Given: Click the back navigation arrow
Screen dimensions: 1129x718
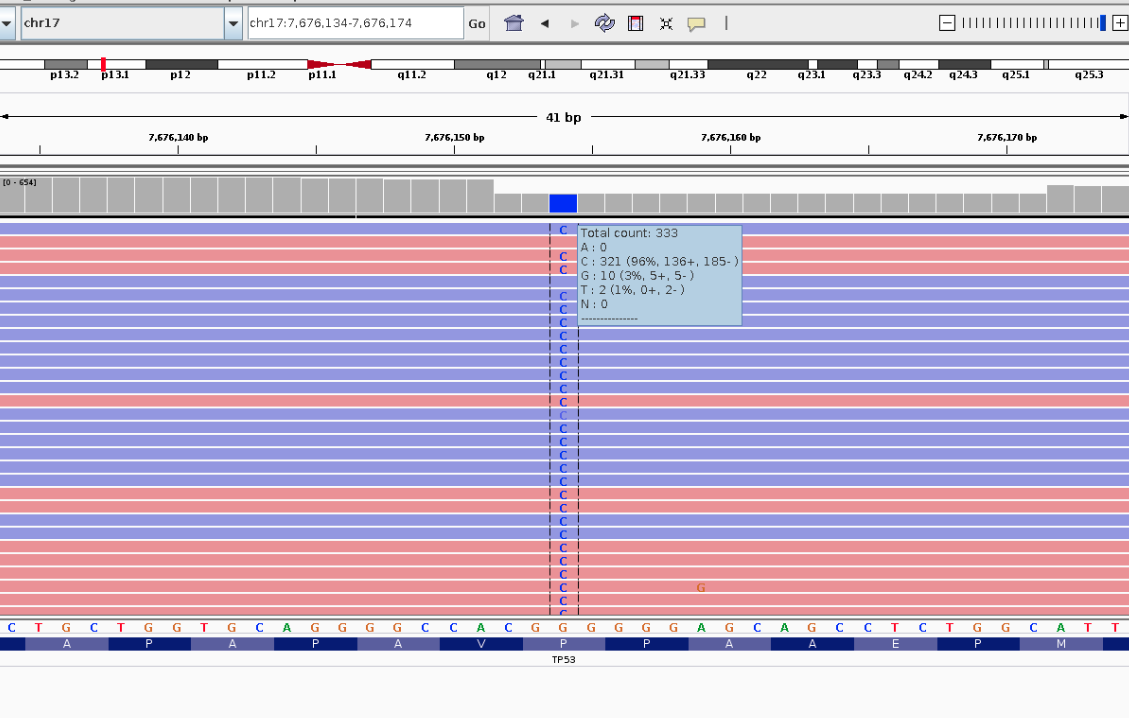Looking at the screenshot, I should (x=543, y=23).
